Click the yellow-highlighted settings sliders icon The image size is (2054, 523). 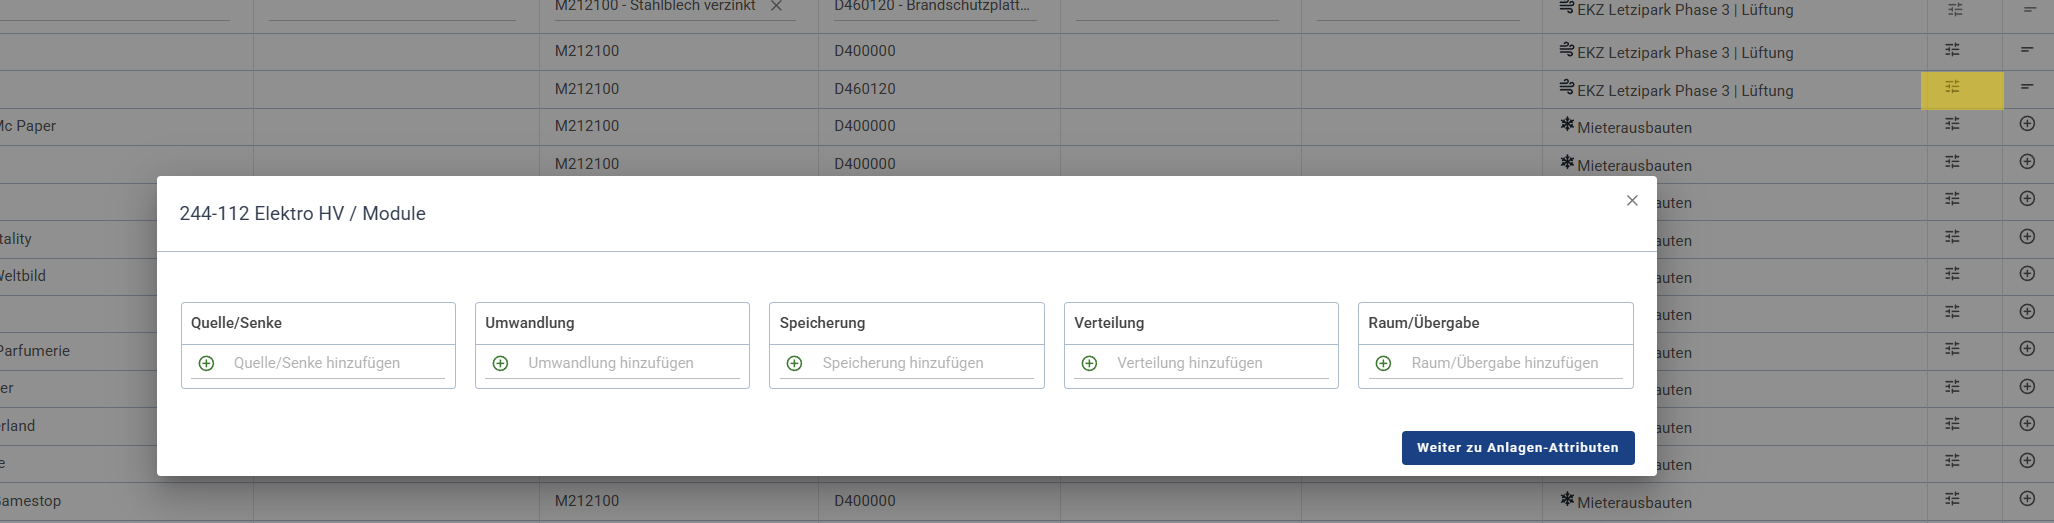[x=1952, y=88]
